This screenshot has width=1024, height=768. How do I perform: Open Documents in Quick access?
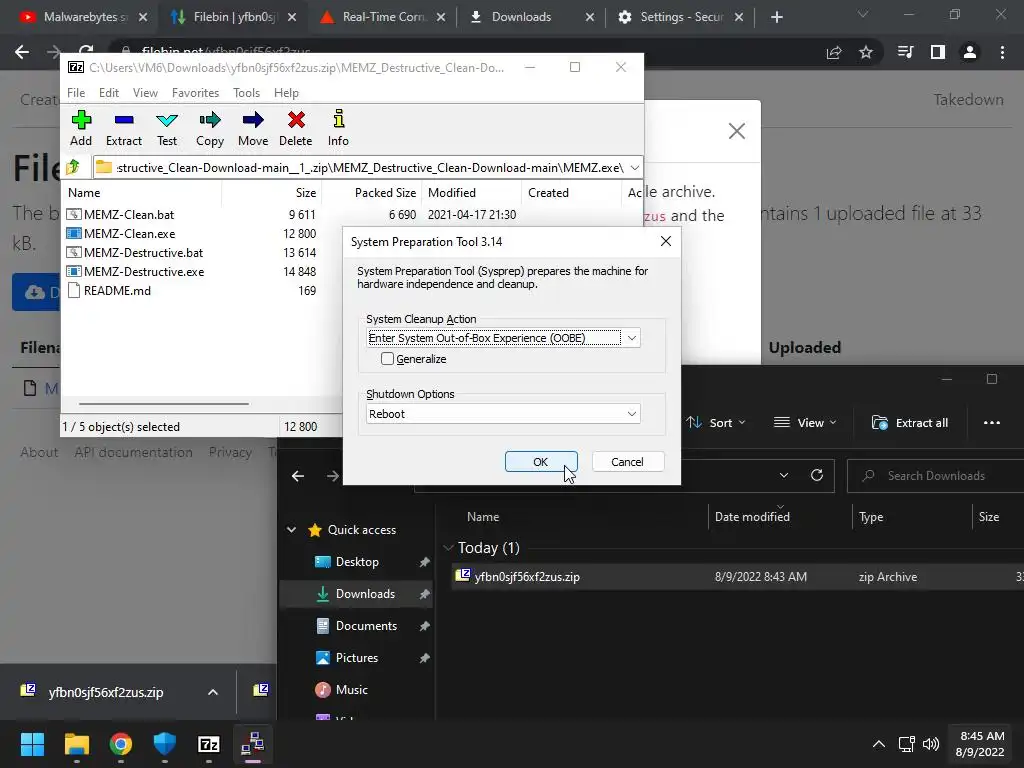[366, 626]
